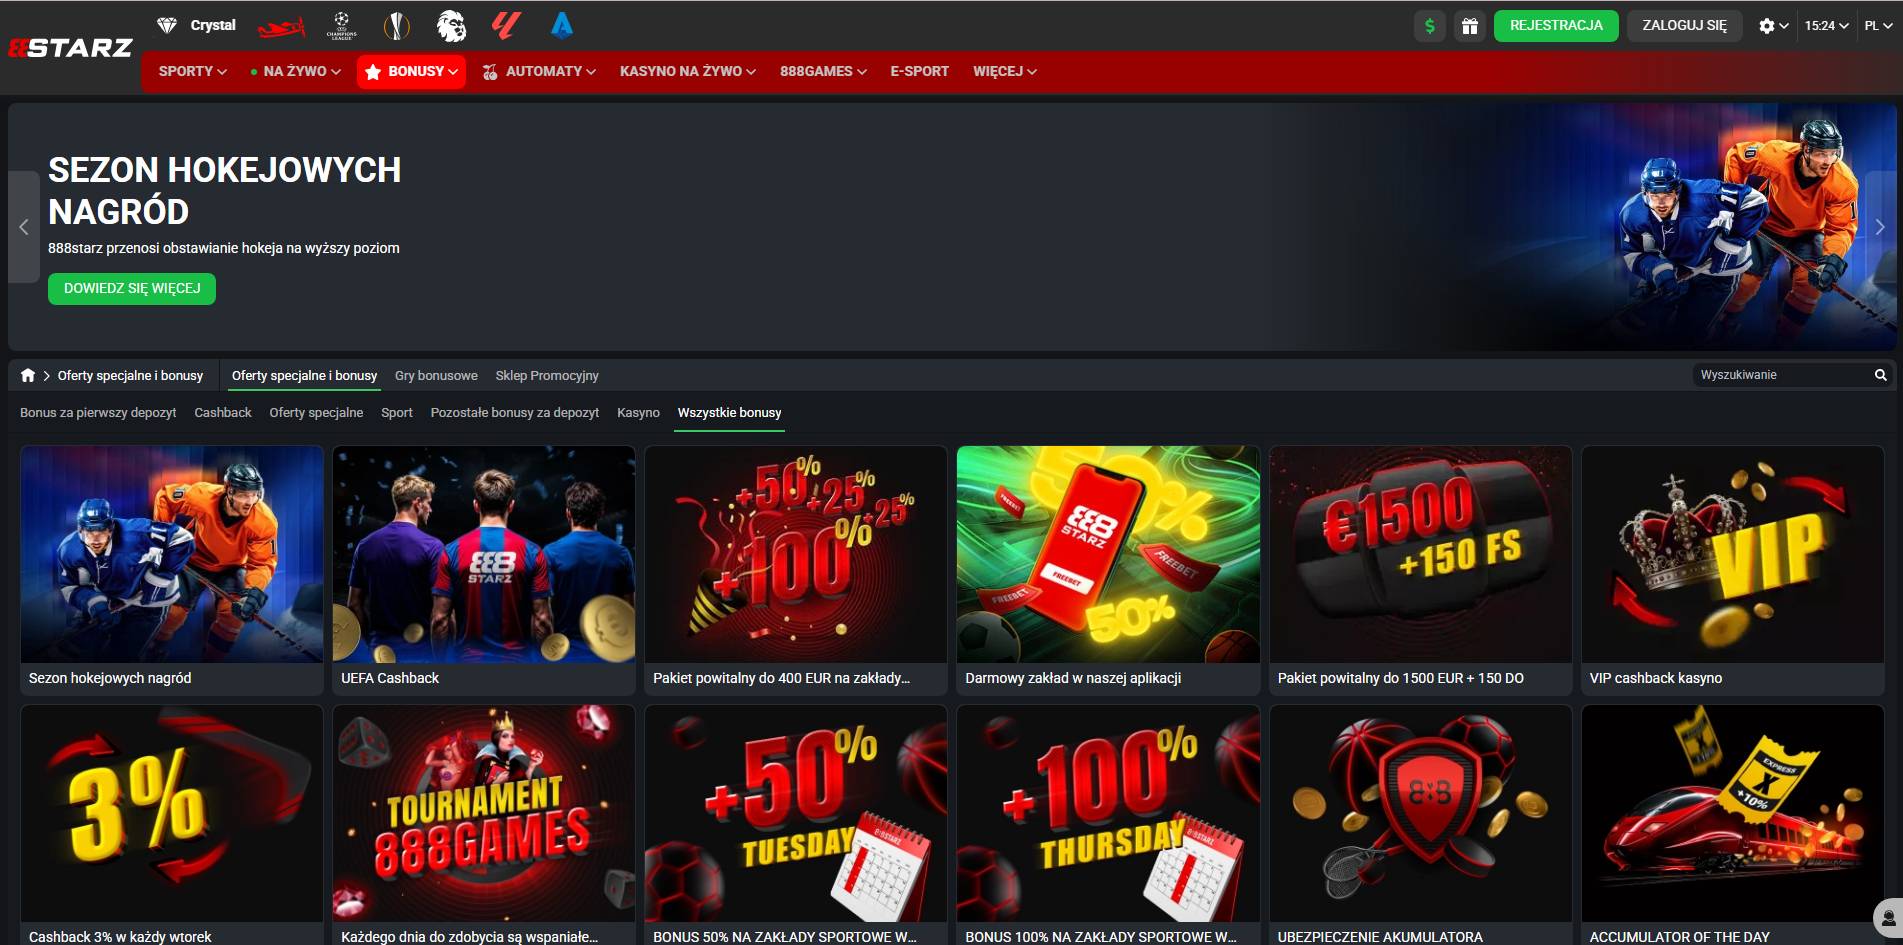Open the Europa League trophy icon
1903x945 pixels.
pos(397,26)
